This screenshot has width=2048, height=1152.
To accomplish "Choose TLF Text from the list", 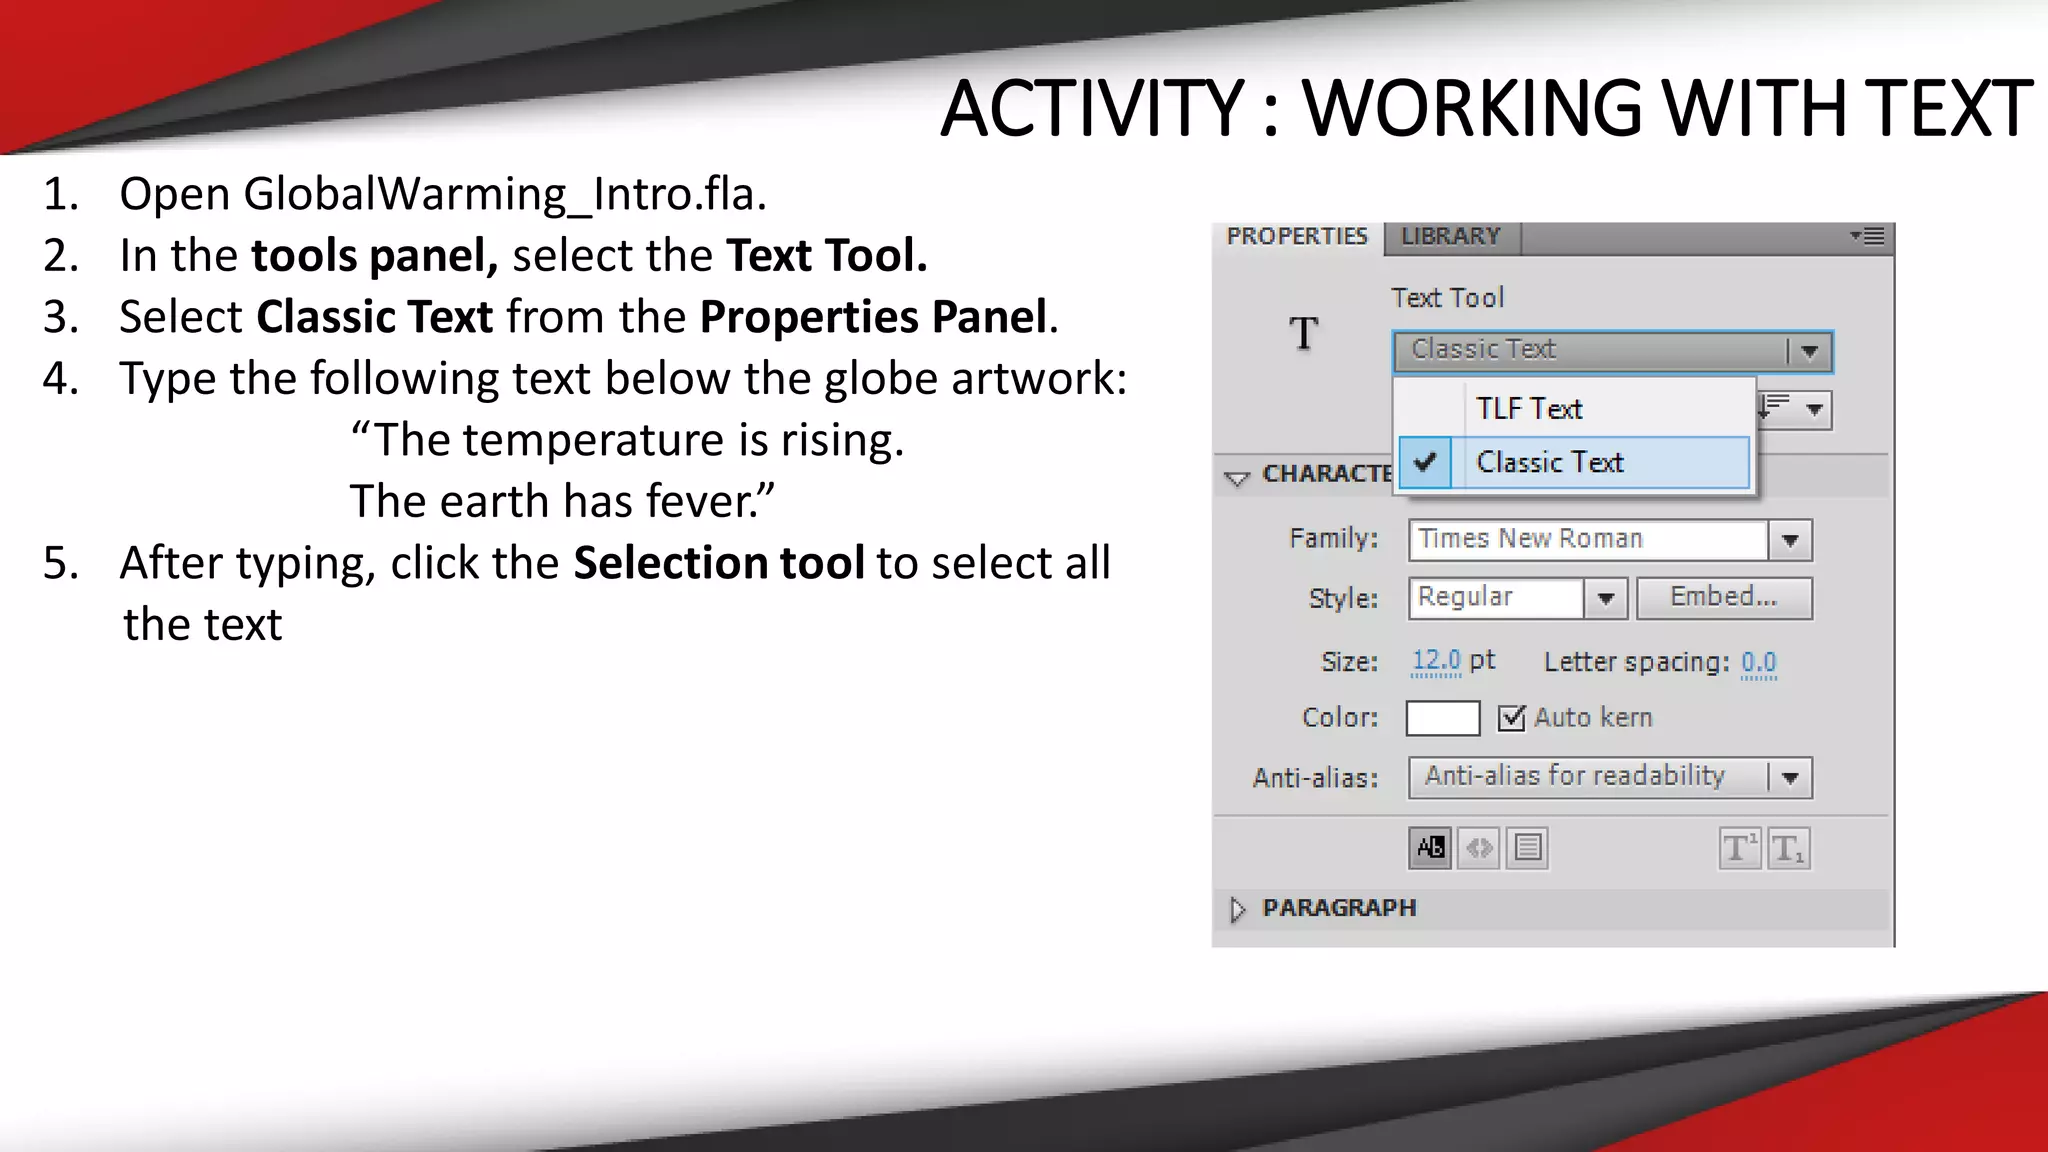I will coord(1574,409).
